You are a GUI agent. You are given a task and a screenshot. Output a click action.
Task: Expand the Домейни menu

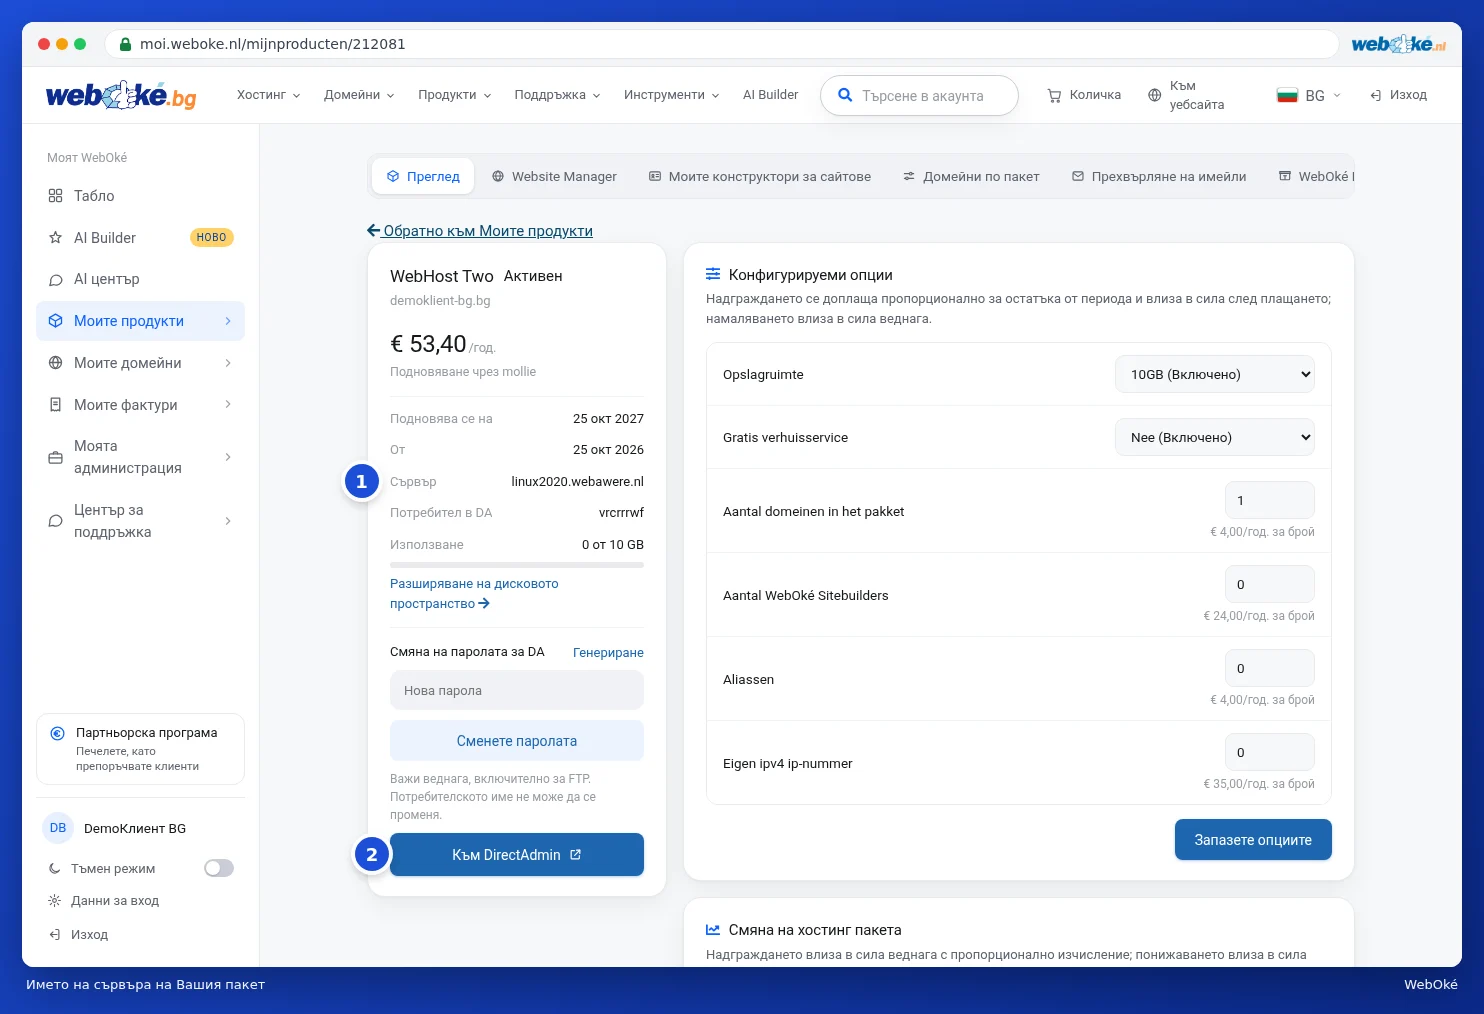click(359, 95)
